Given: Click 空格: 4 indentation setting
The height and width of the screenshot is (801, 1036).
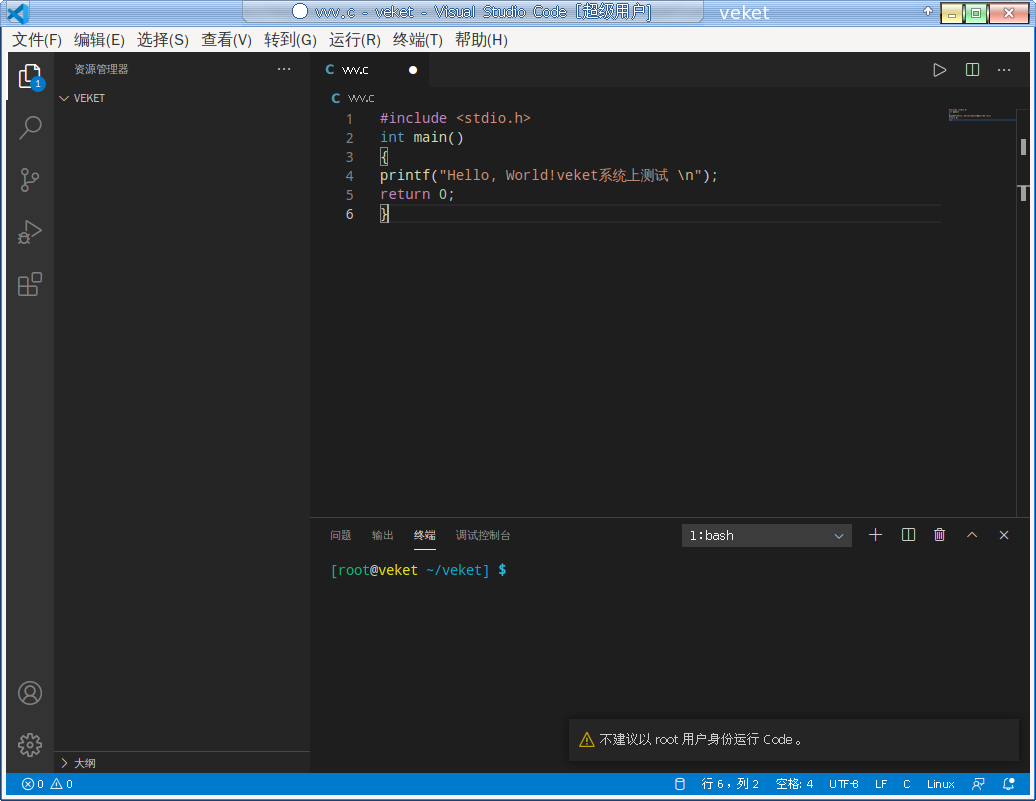Looking at the screenshot, I should pos(794,784).
